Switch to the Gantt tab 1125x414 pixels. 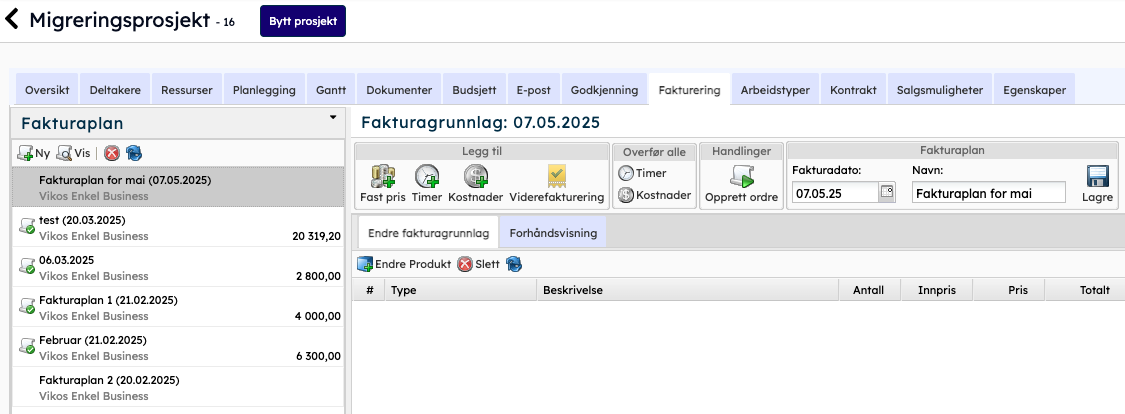331,90
